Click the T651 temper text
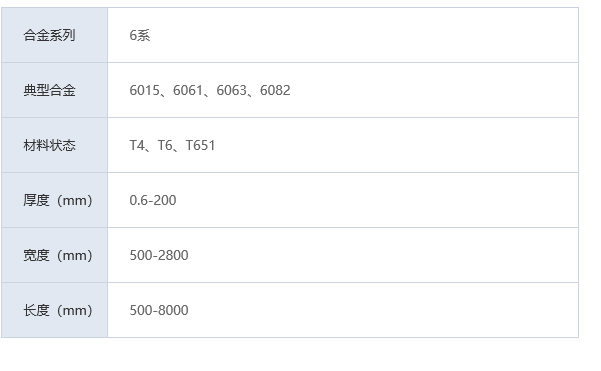The image size is (601, 371). coord(200,145)
